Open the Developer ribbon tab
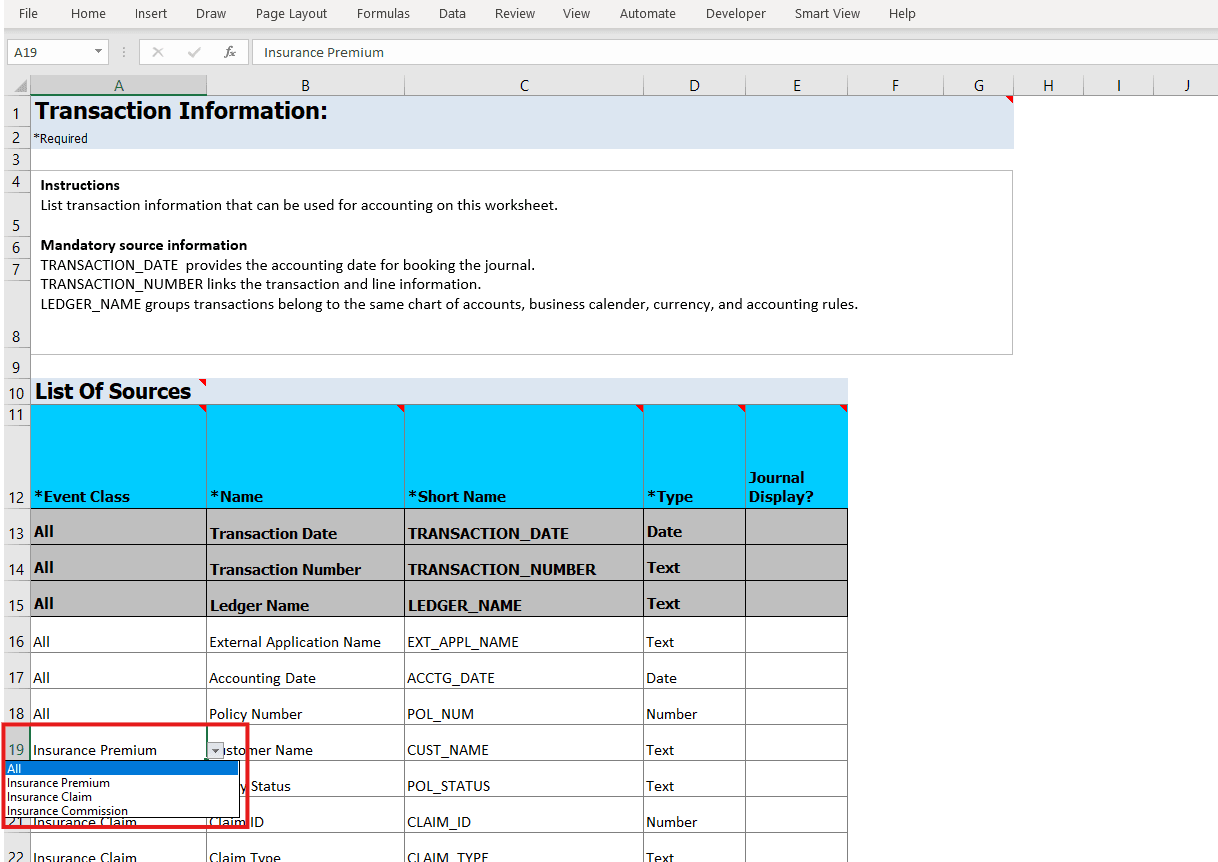 [735, 13]
